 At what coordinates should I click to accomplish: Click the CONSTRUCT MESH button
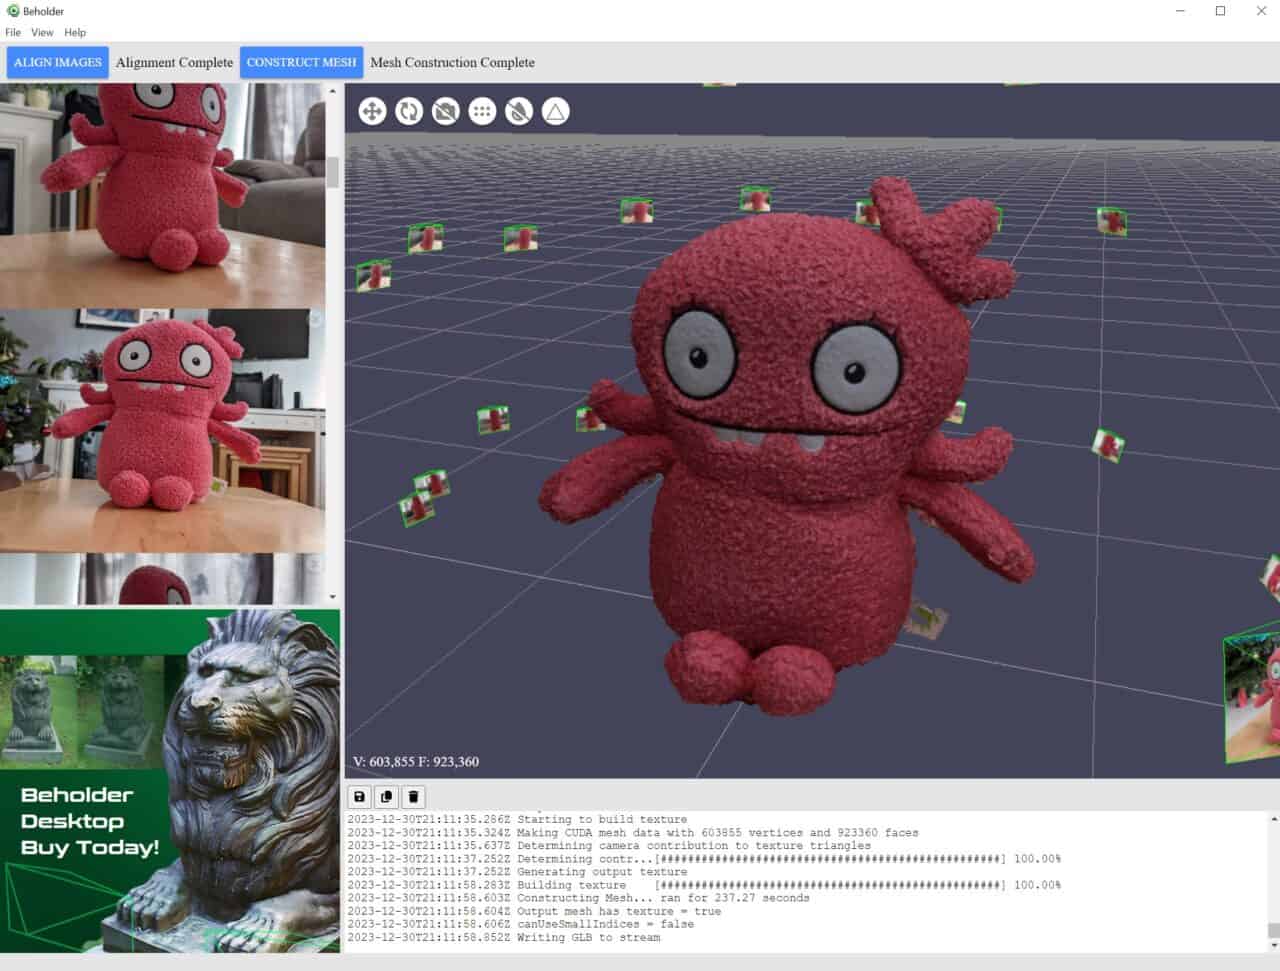point(301,62)
